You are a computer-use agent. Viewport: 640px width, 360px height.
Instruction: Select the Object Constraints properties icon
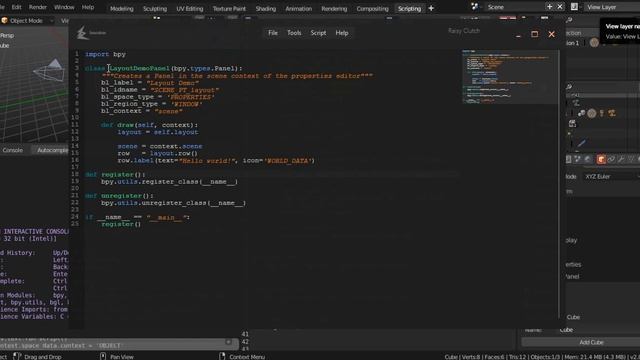611,159
